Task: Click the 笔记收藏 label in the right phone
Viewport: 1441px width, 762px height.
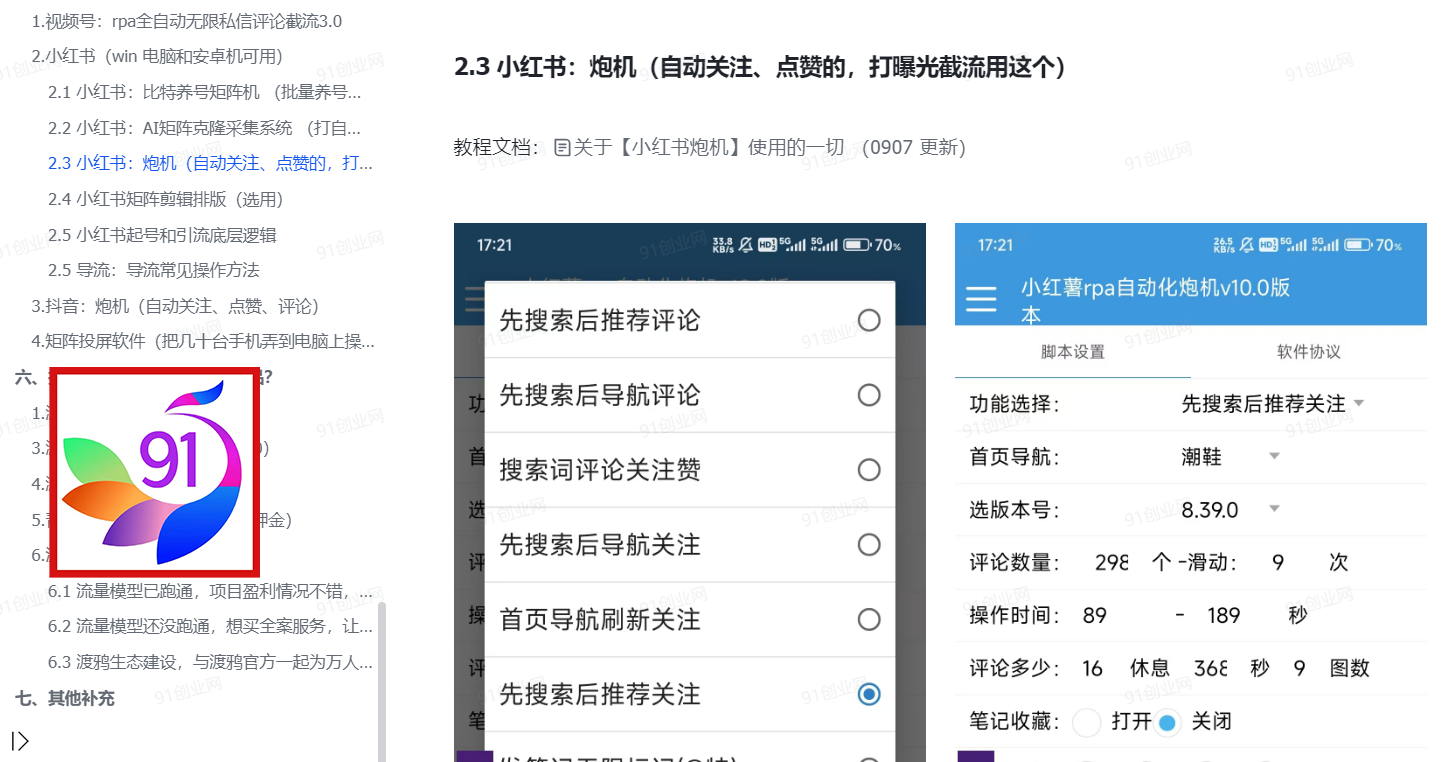Action: (x=1015, y=722)
